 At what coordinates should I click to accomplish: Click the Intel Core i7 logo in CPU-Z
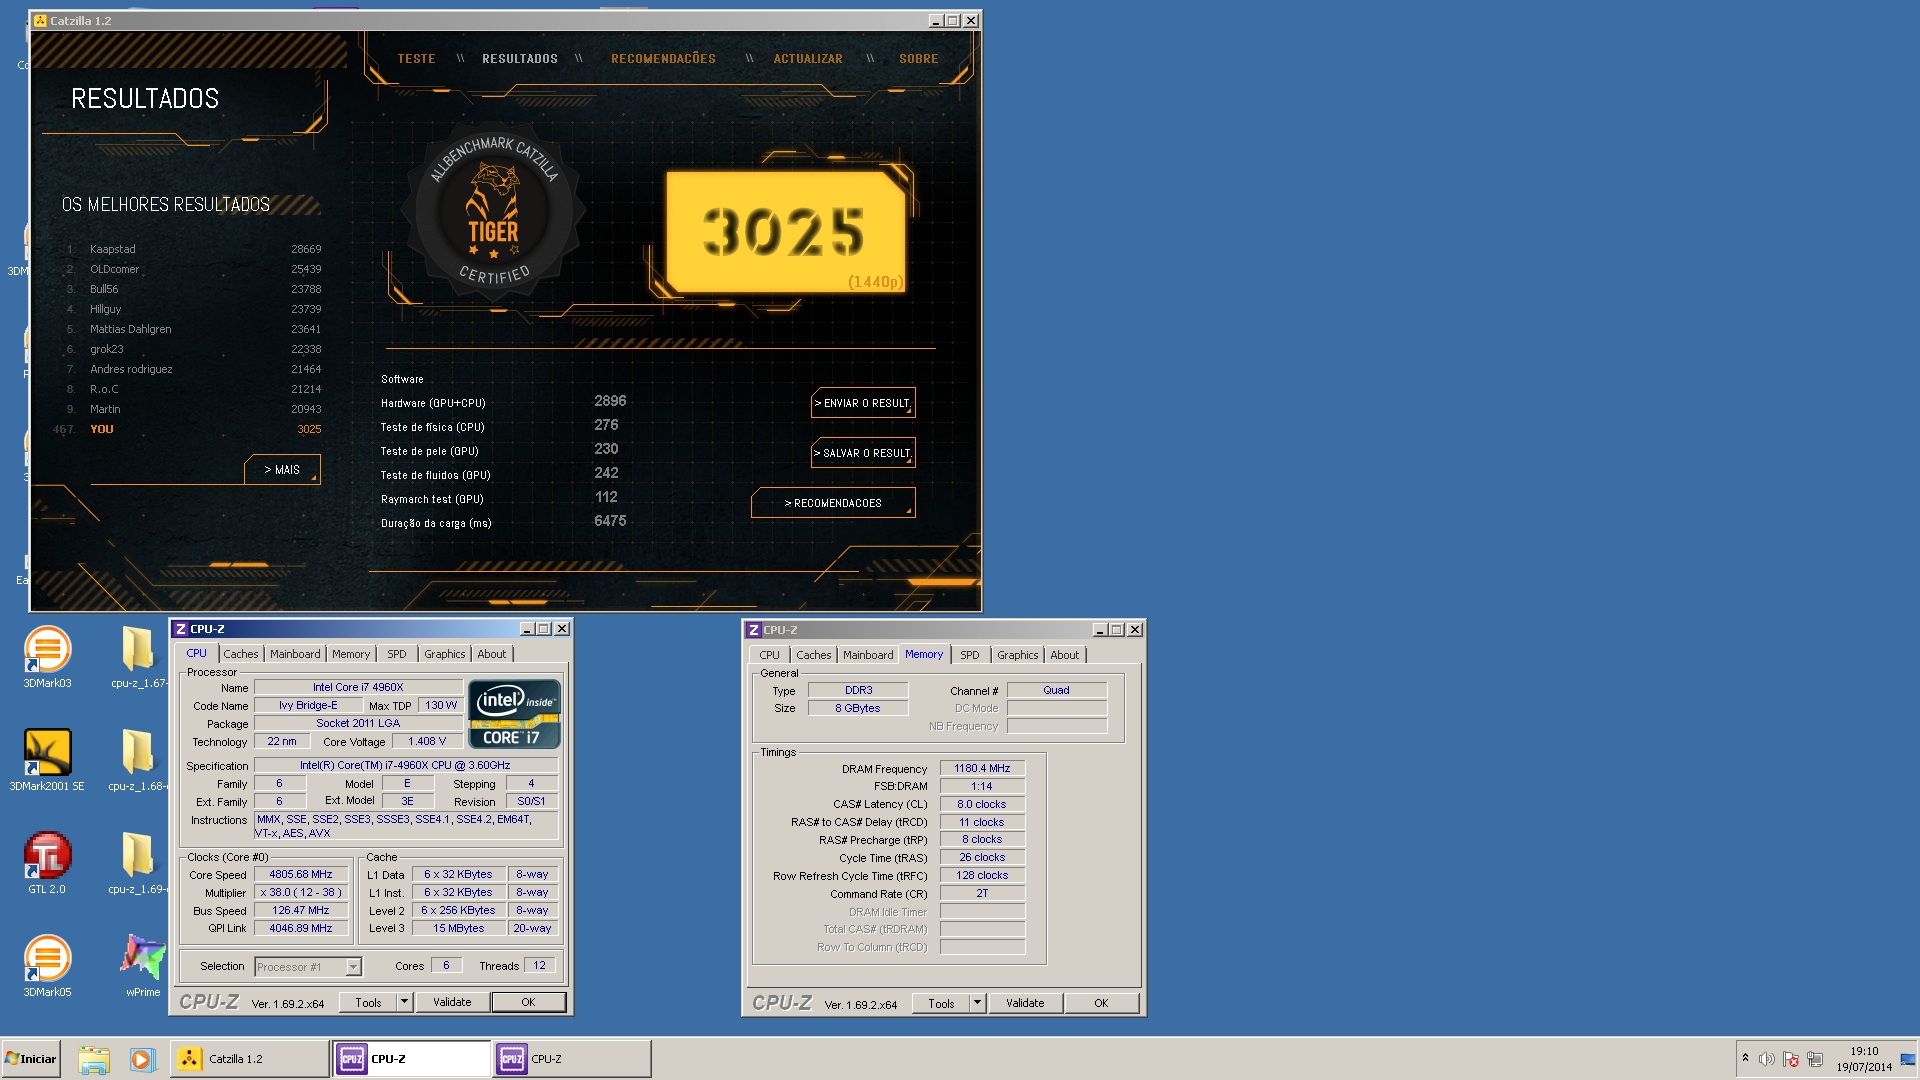click(x=515, y=714)
